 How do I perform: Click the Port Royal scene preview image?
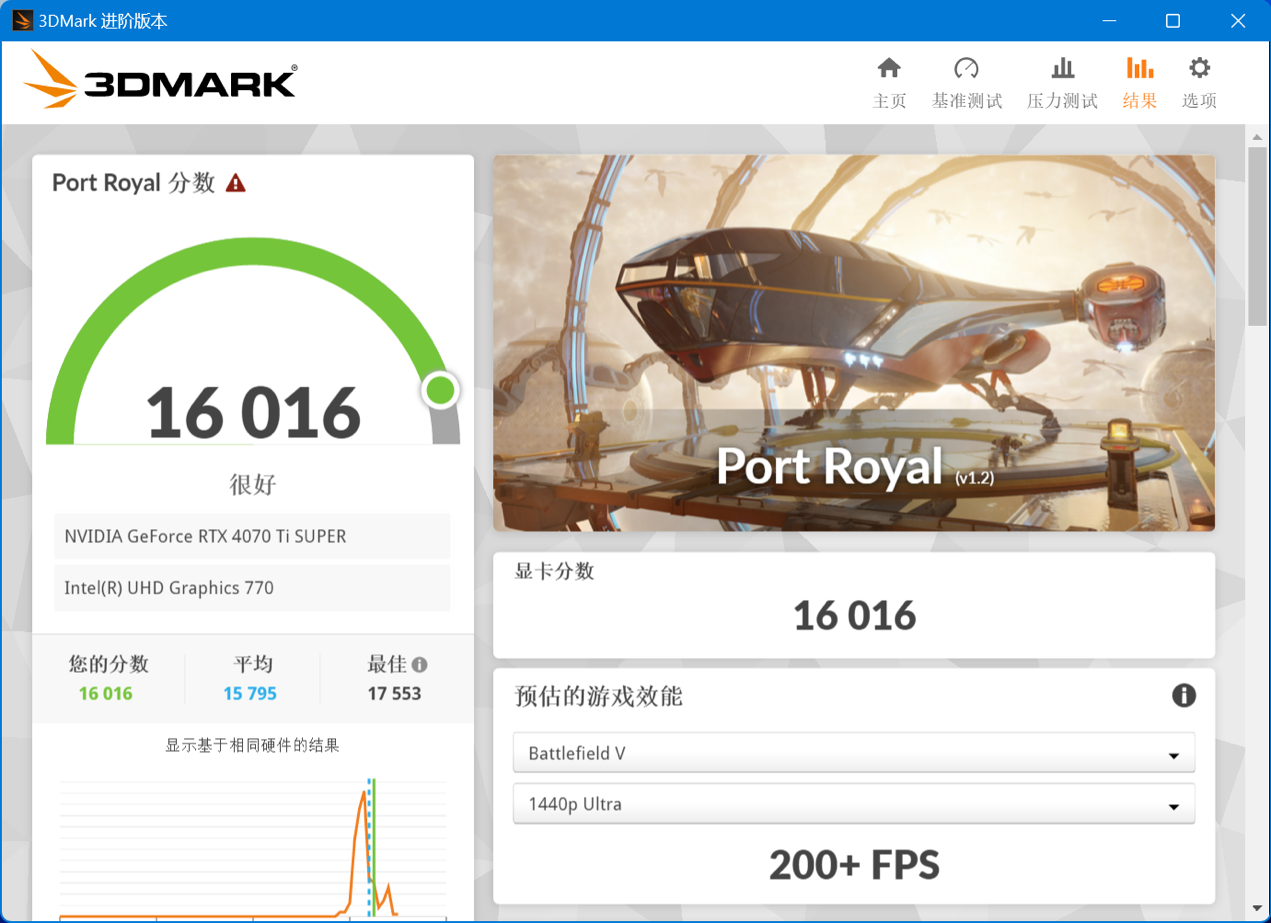click(x=853, y=340)
